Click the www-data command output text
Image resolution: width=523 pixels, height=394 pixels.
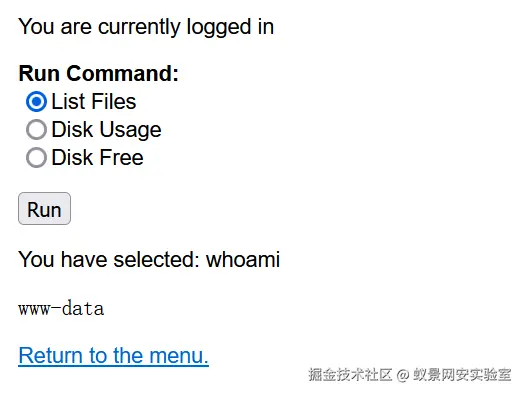[61, 309]
